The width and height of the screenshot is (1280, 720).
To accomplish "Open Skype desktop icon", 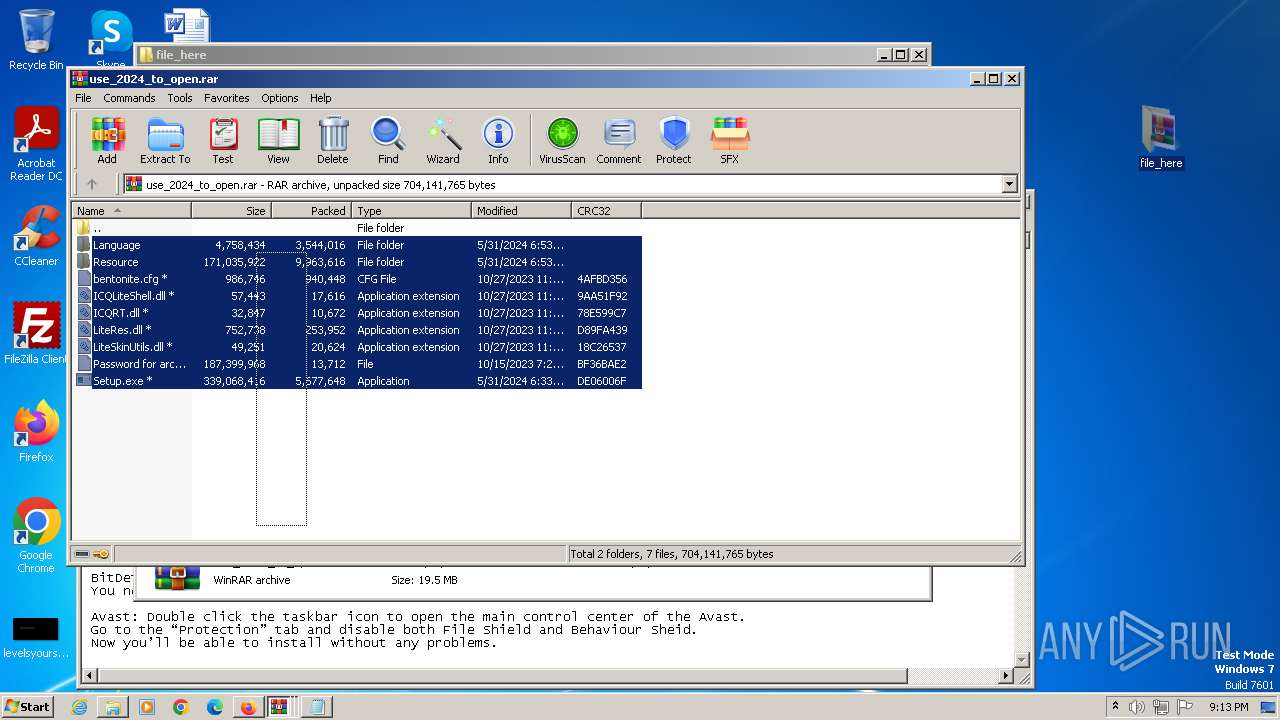I will tap(111, 40).
